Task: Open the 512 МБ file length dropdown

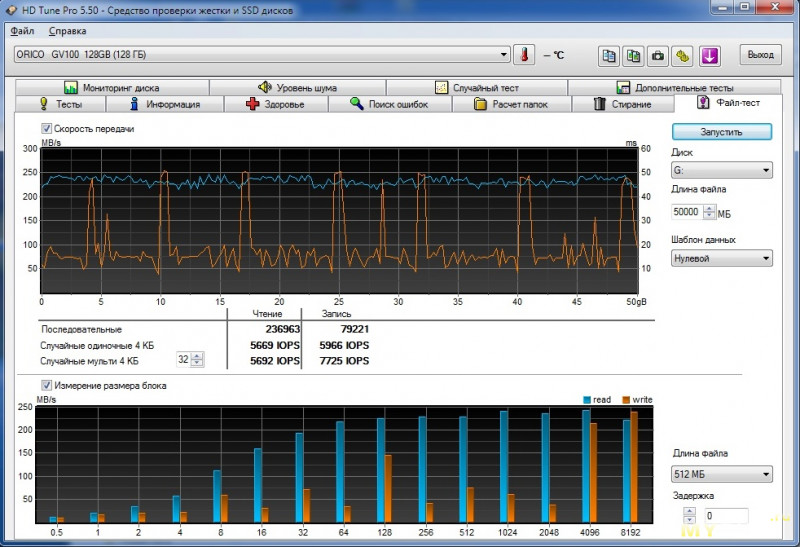Action: [722, 474]
